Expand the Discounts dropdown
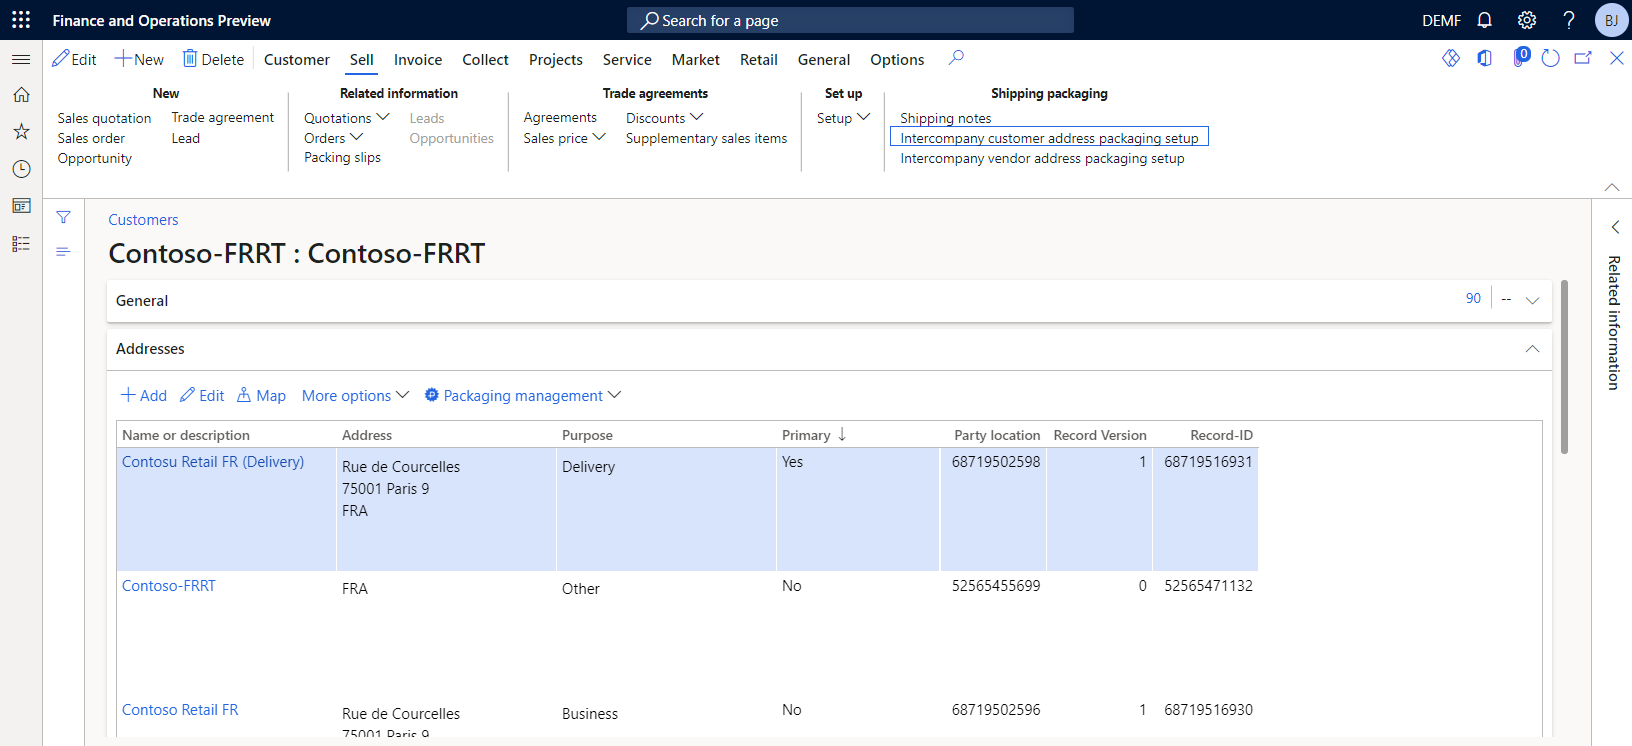This screenshot has height=746, width=1632. click(x=664, y=117)
